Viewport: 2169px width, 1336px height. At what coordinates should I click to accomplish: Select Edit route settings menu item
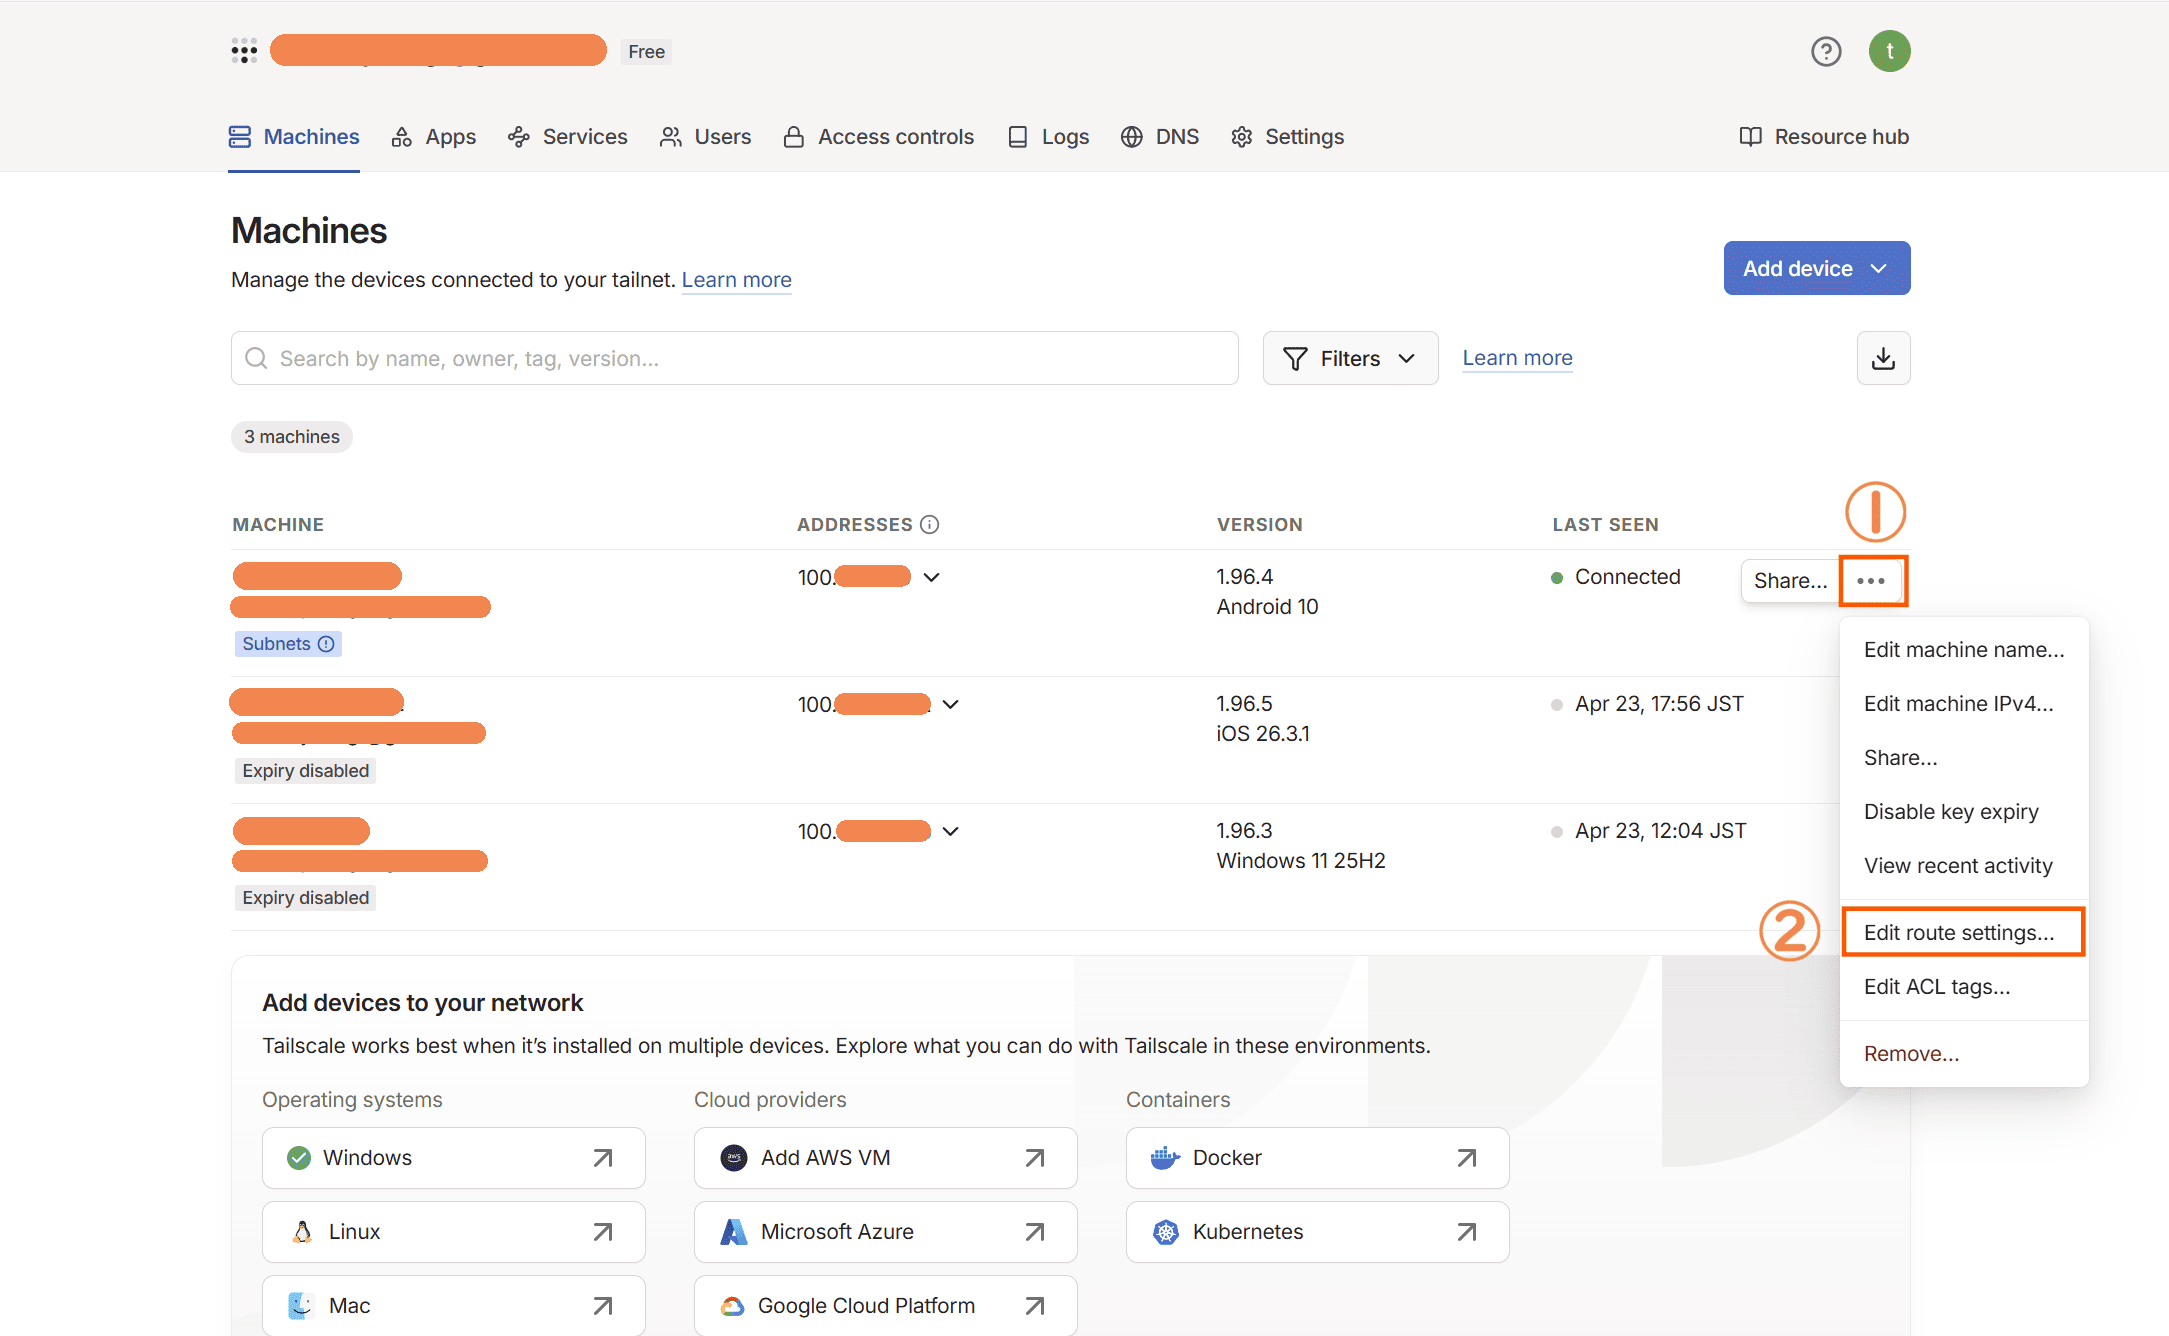tap(1958, 932)
